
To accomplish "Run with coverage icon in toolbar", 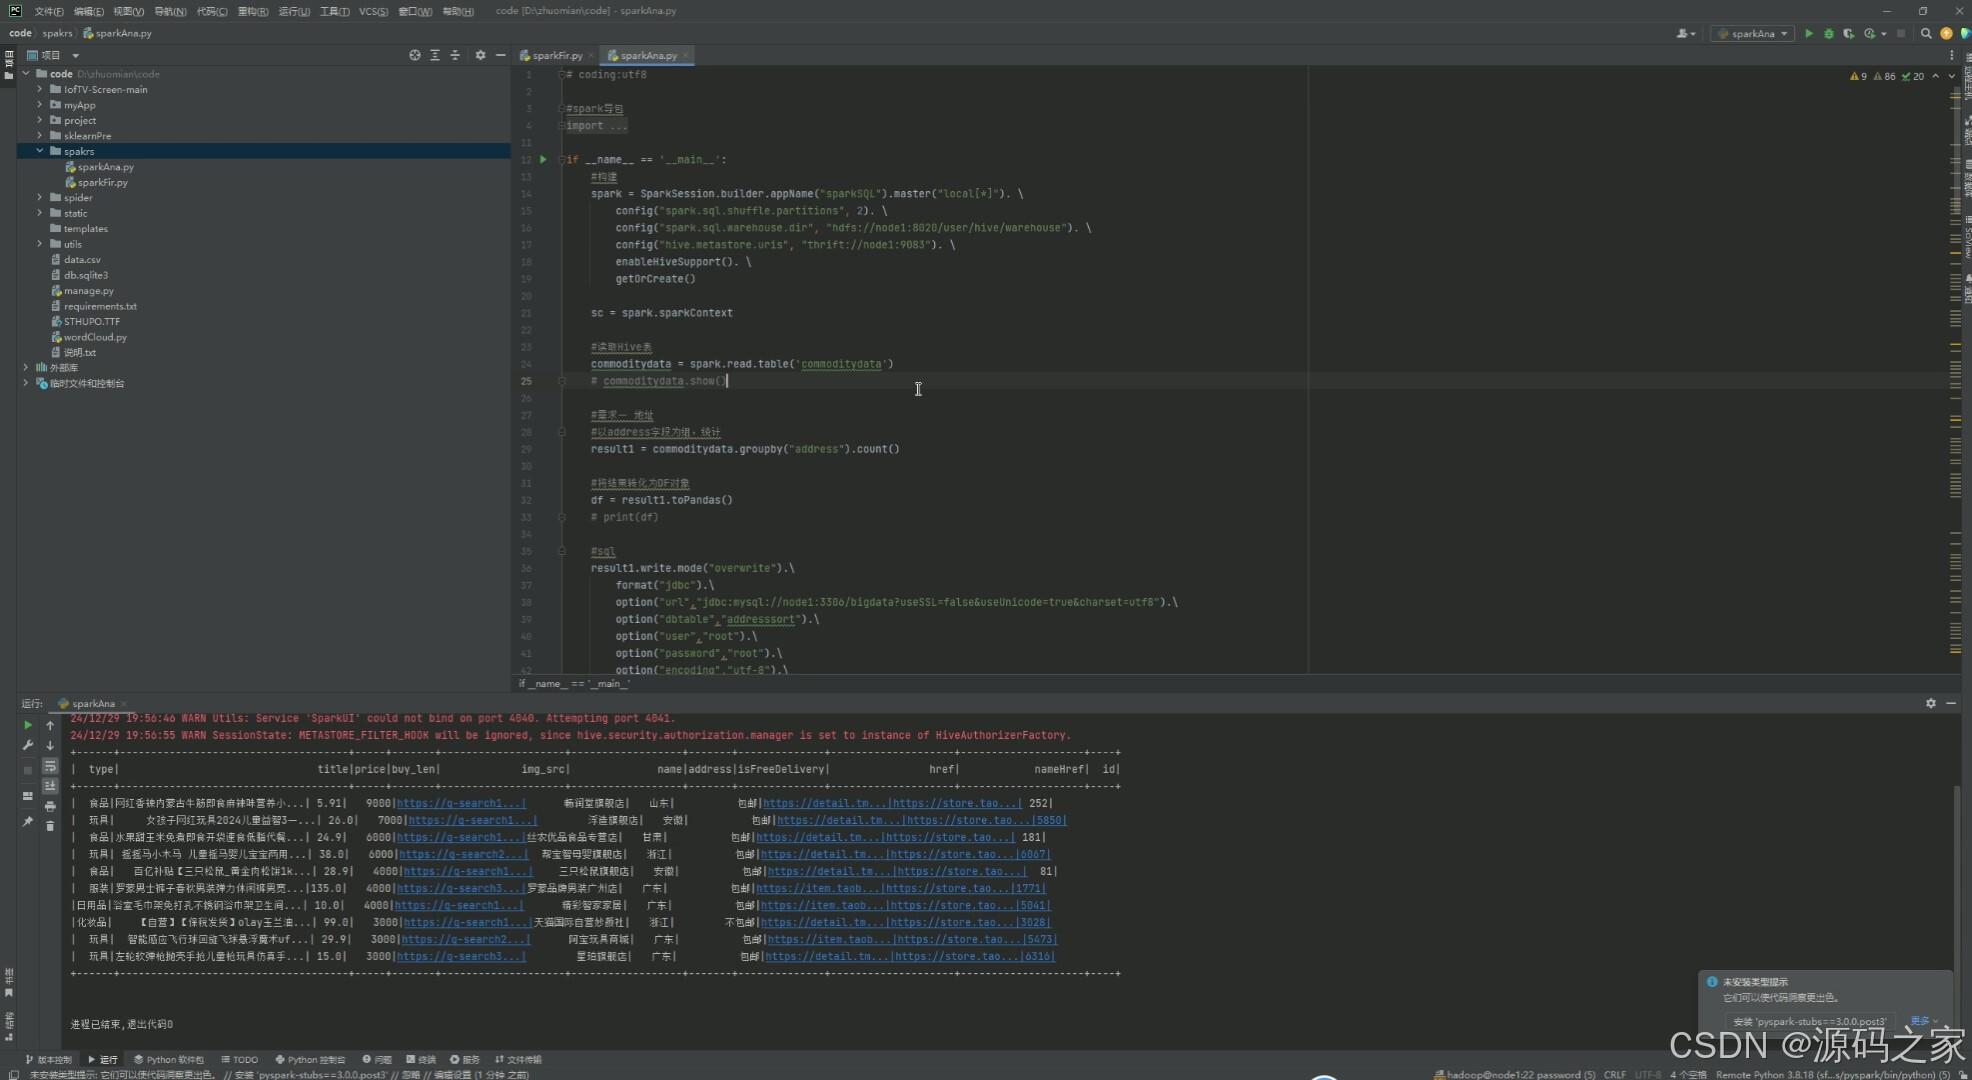I will [x=1848, y=34].
